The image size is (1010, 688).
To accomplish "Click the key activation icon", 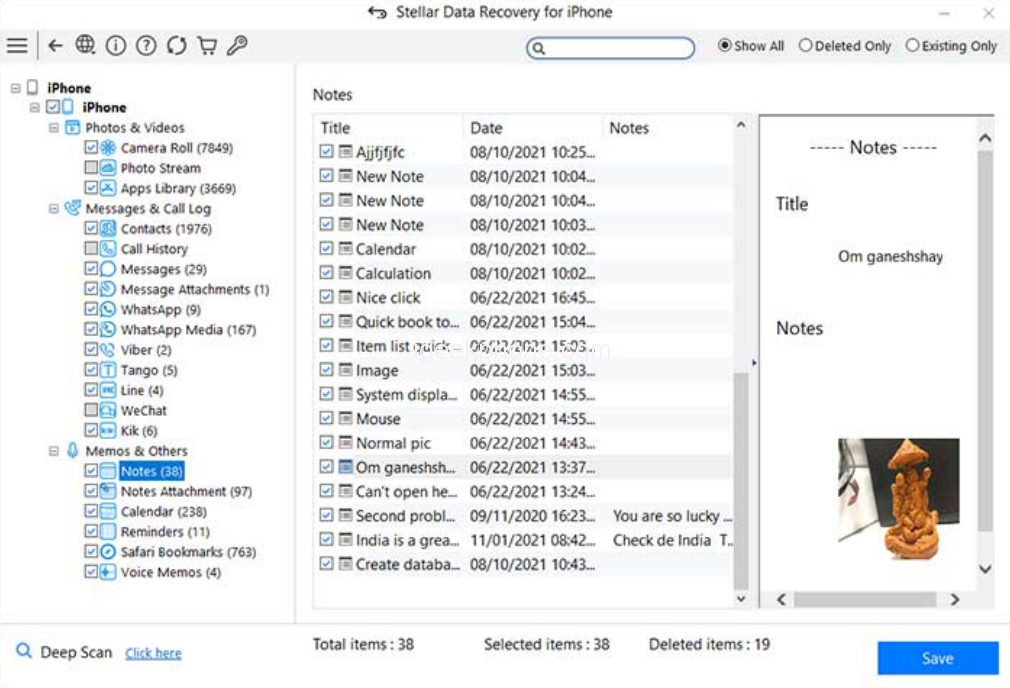I will click(237, 46).
